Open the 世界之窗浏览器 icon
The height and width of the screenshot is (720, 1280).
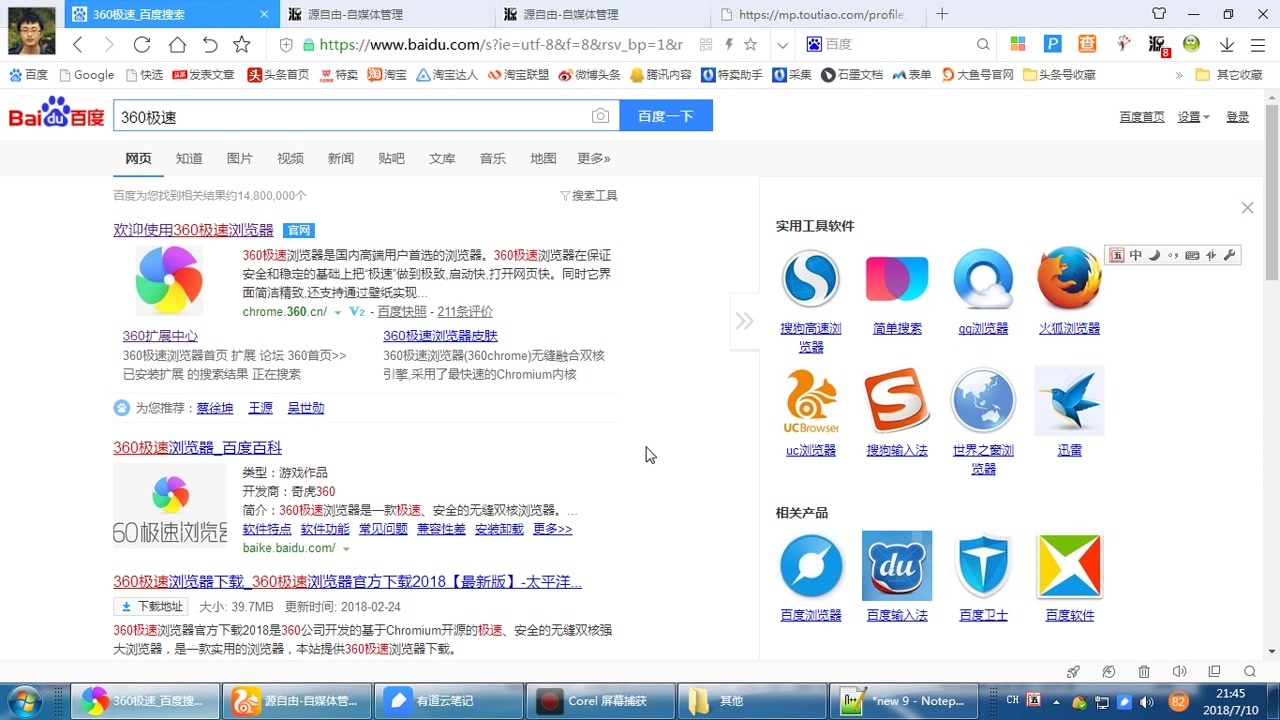(983, 400)
